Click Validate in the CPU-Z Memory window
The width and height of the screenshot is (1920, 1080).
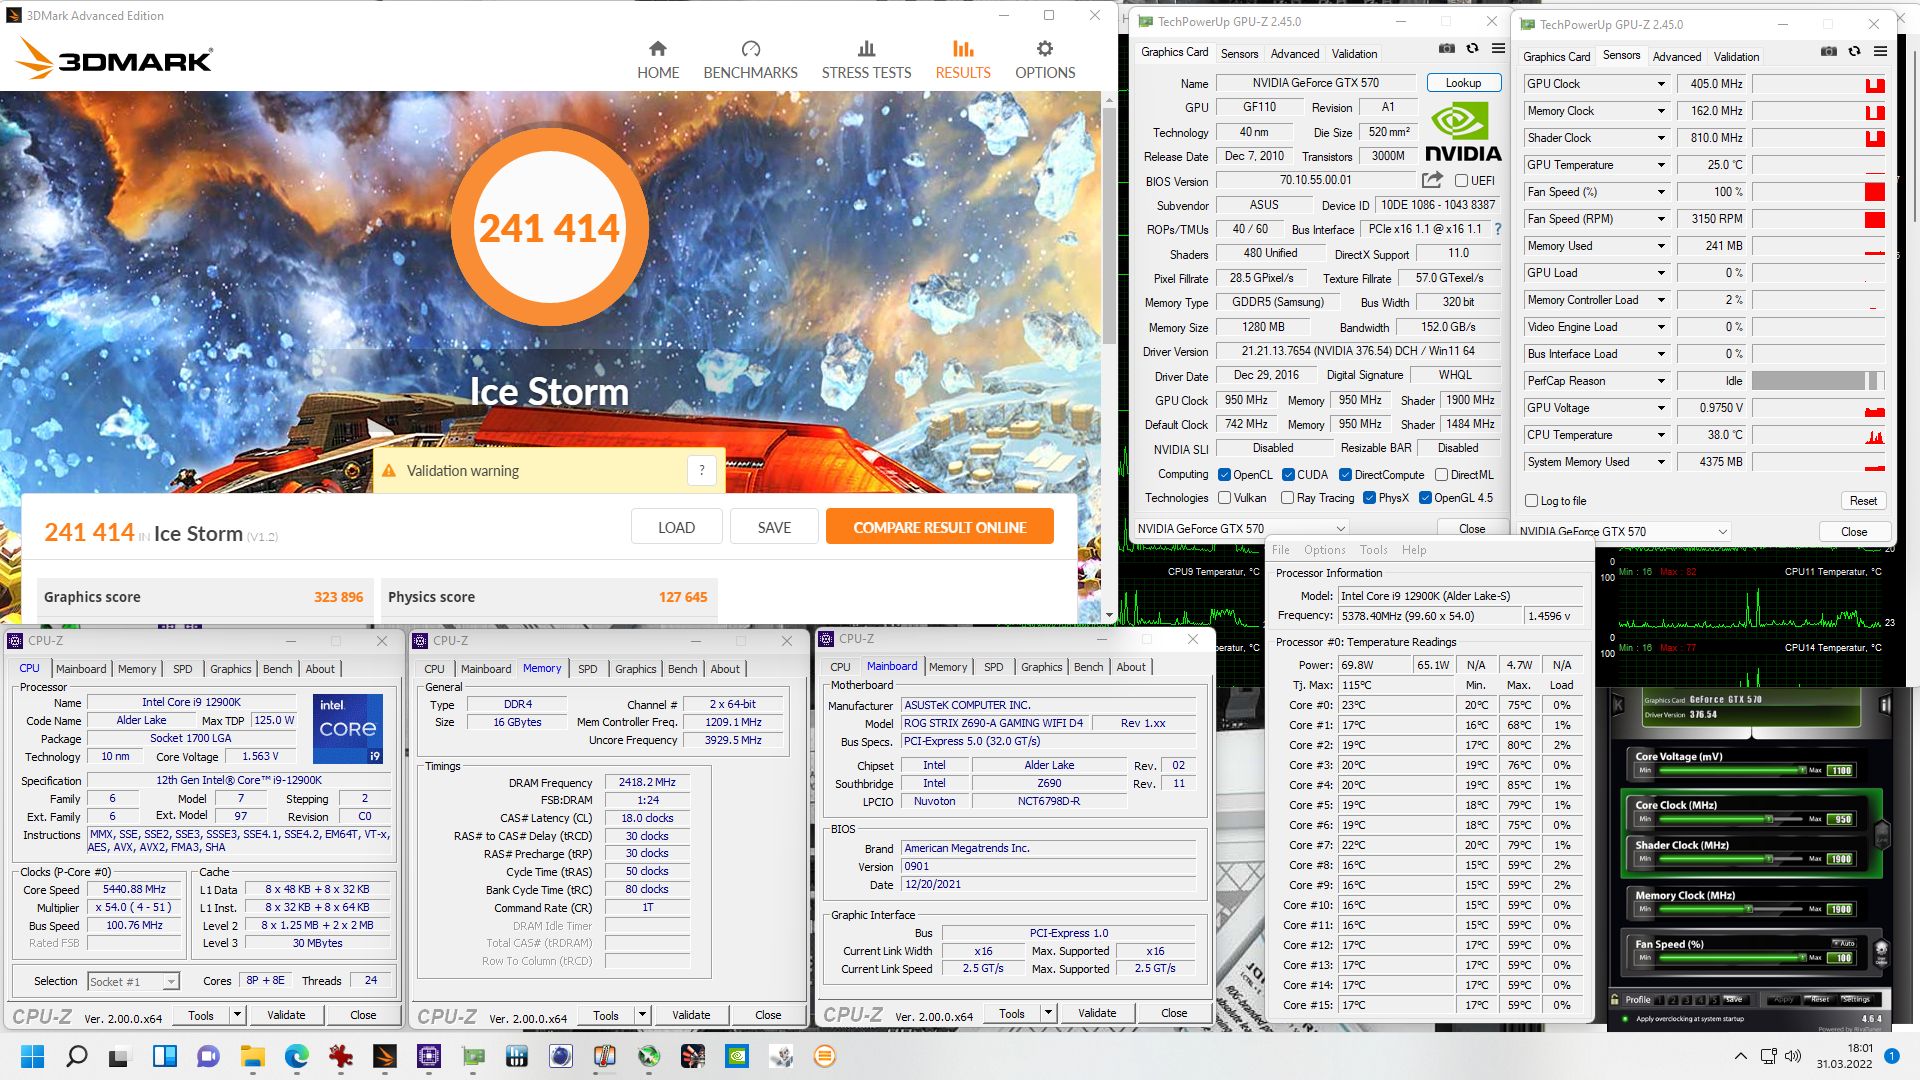pos(691,1015)
